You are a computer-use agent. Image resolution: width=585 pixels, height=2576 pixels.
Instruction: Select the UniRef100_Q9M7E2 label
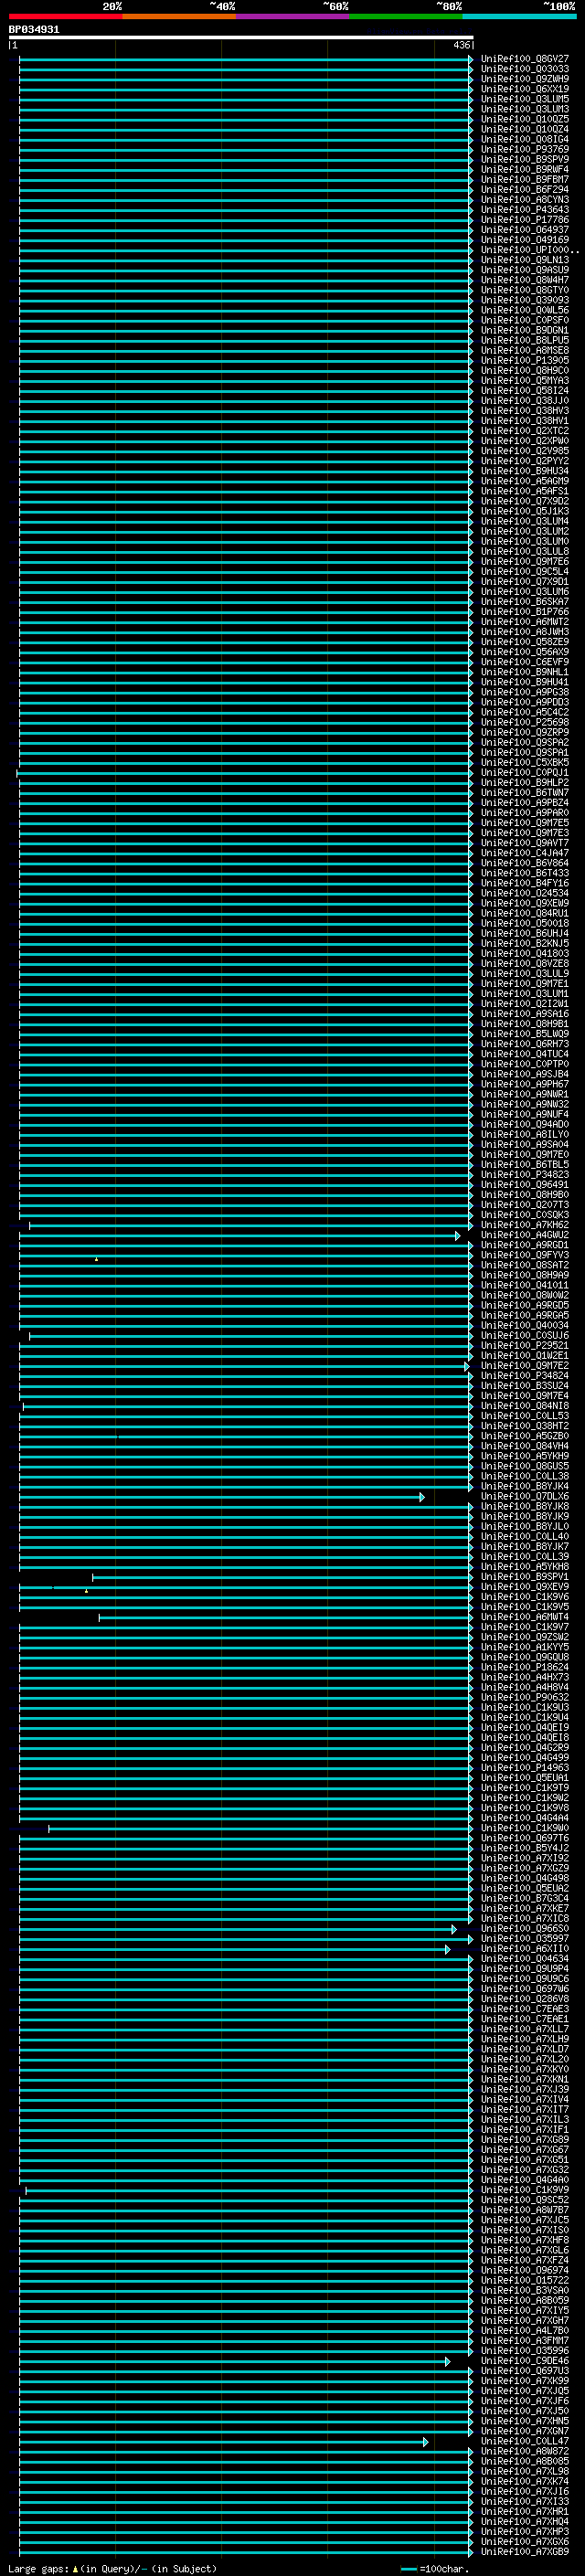click(x=525, y=1366)
